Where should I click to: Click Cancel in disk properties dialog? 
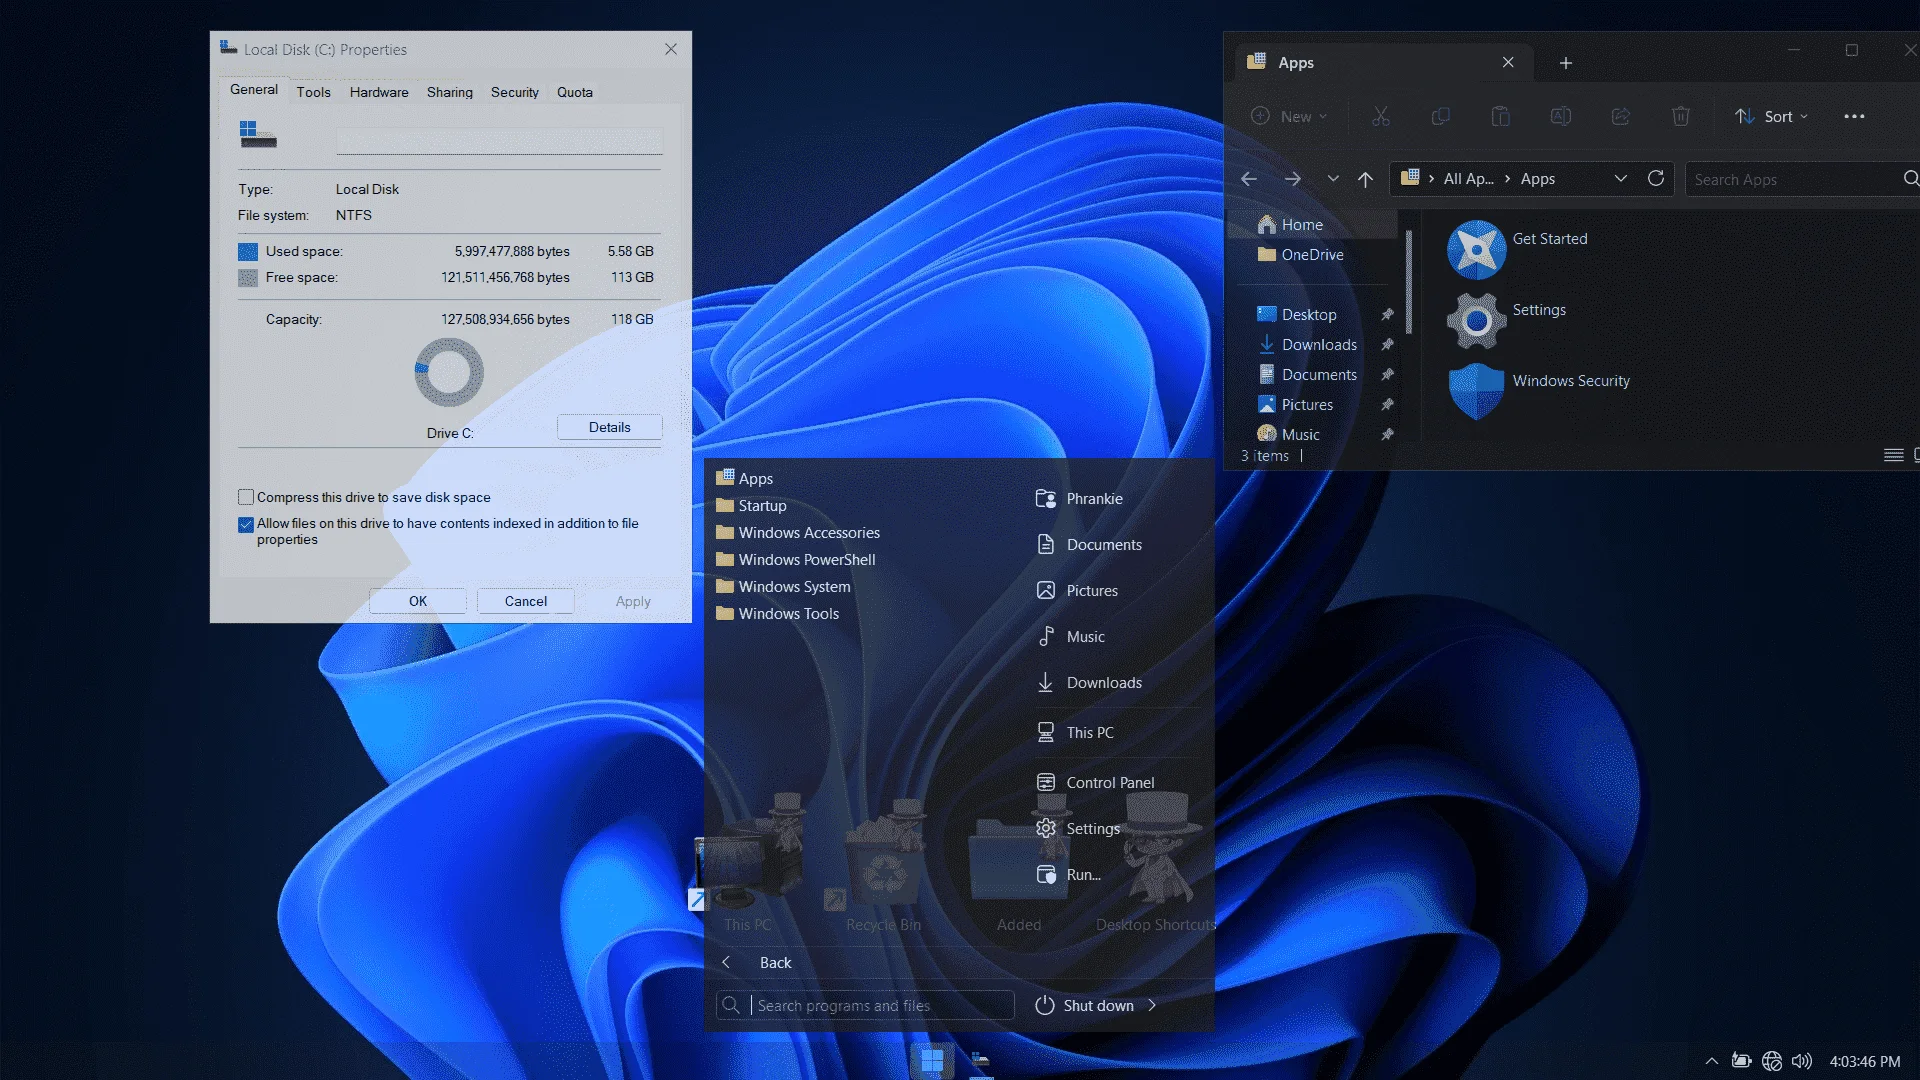coord(526,601)
